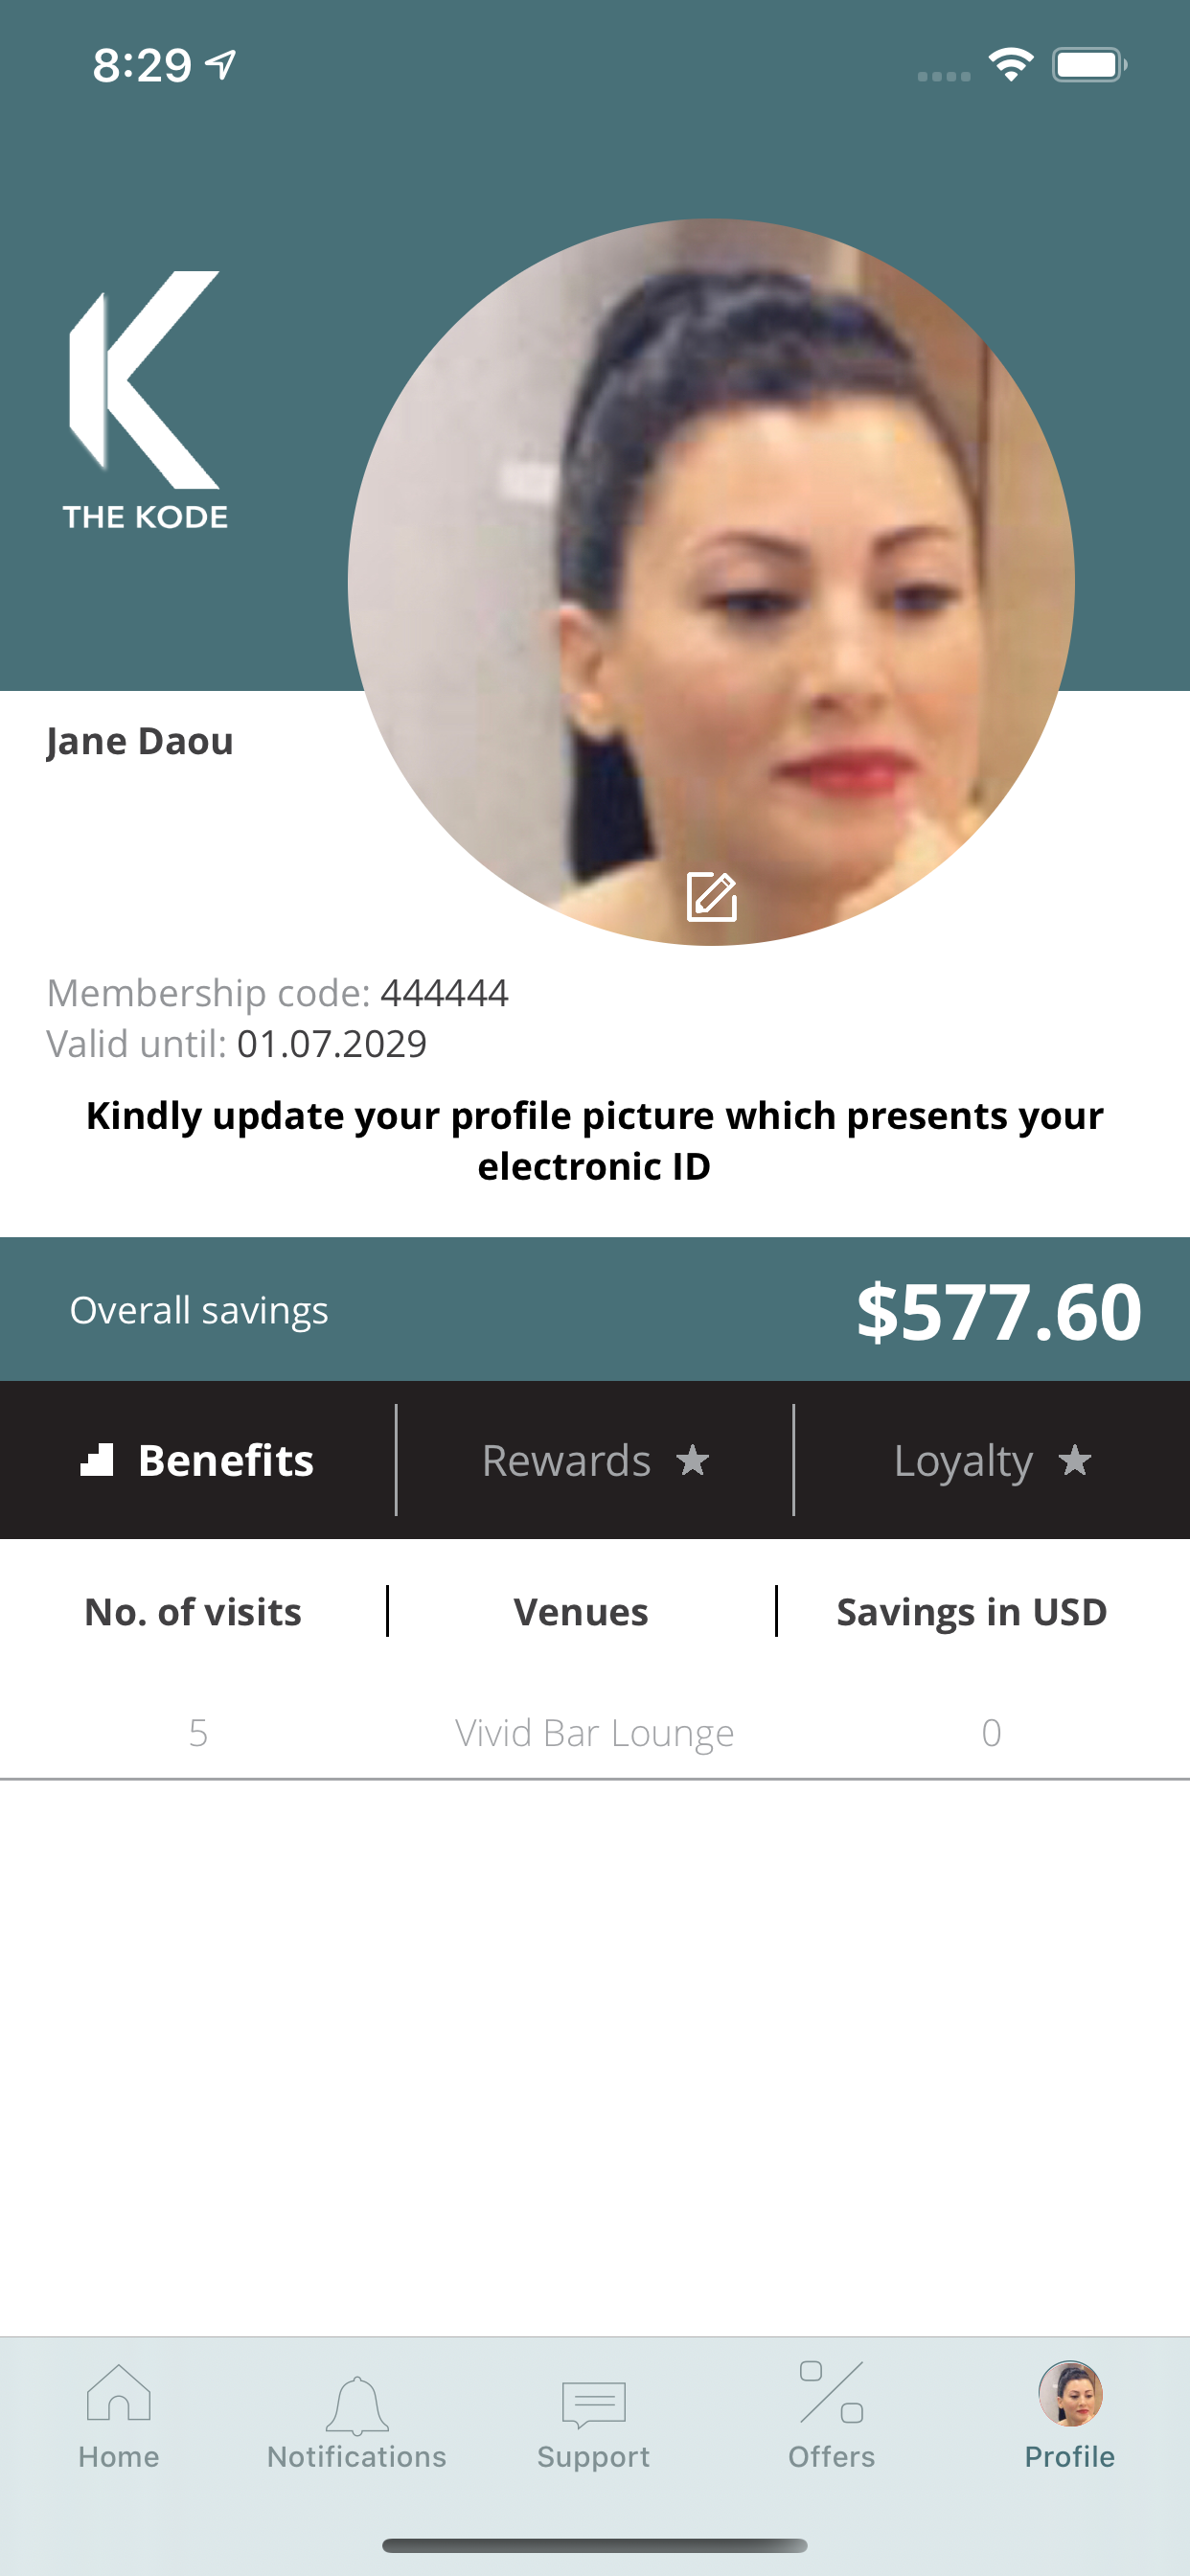Tap the star icon beside Loyalty

(1075, 1461)
